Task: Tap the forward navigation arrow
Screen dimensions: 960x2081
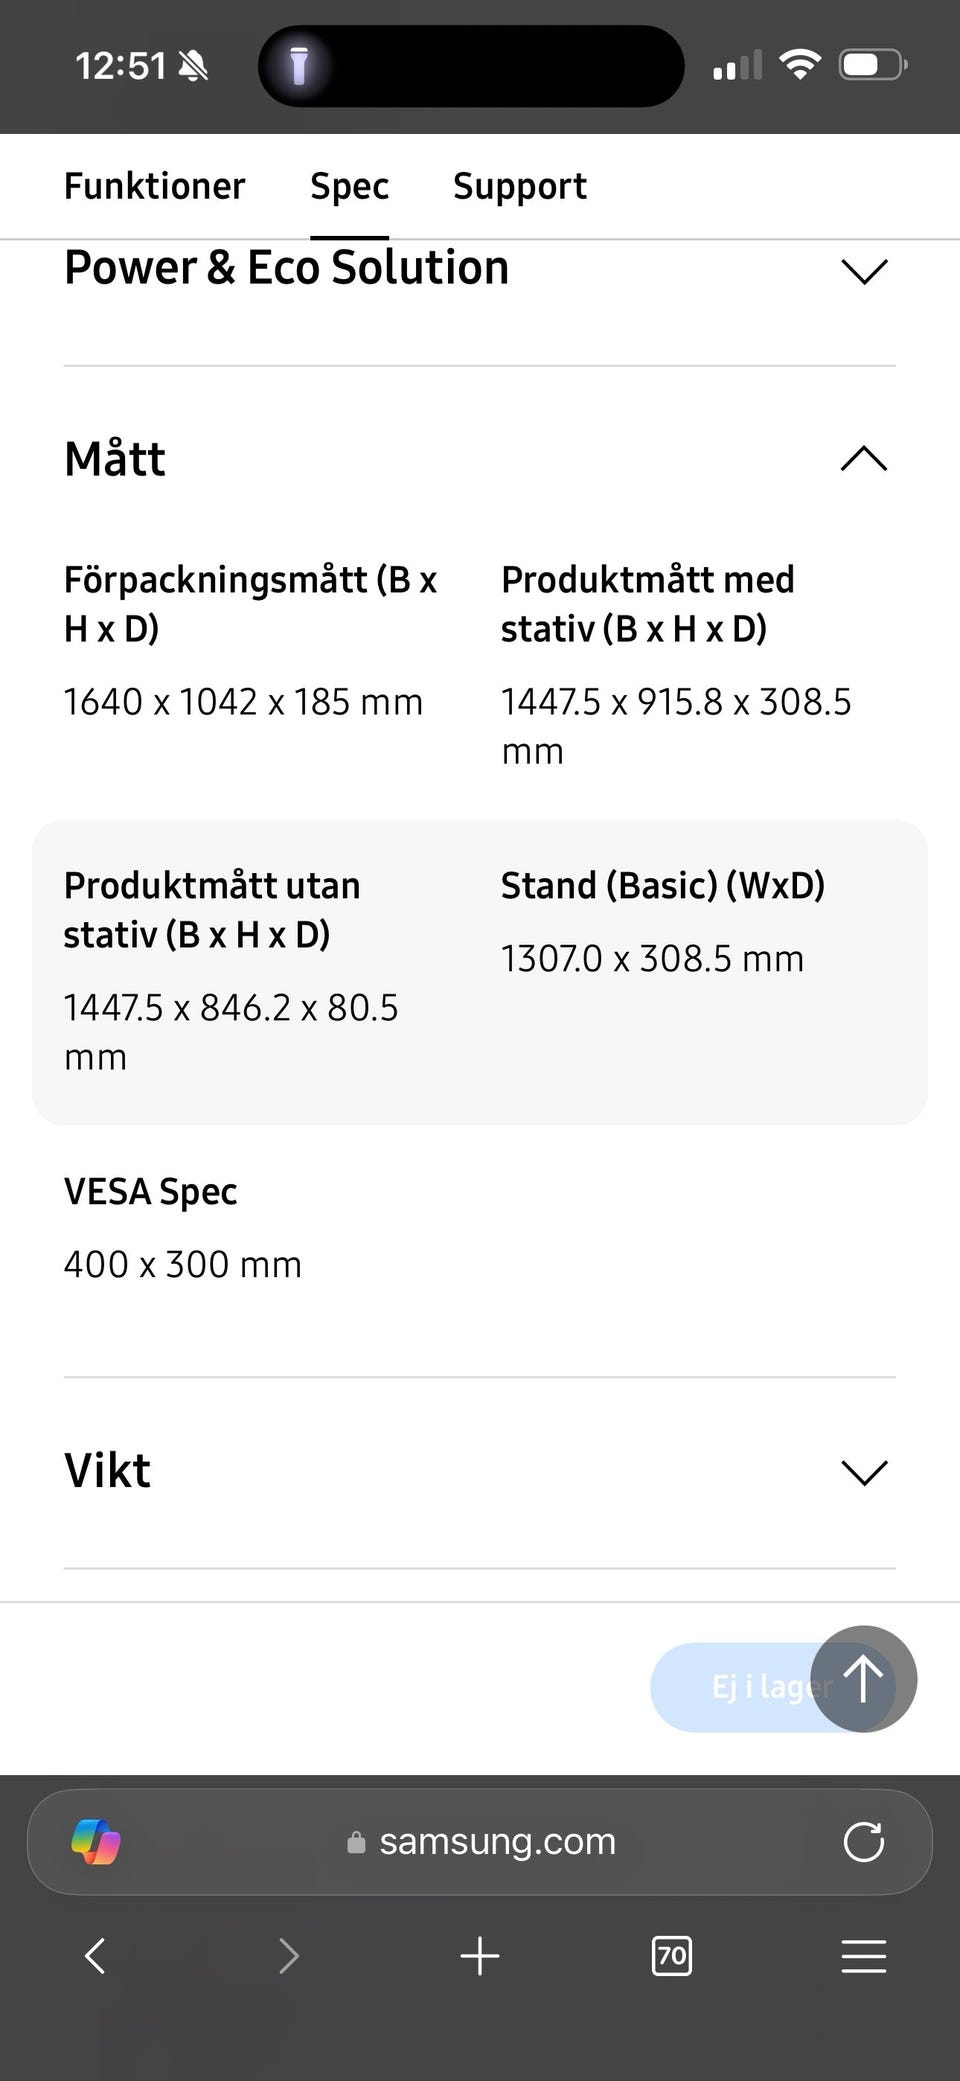Action: [x=288, y=1956]
